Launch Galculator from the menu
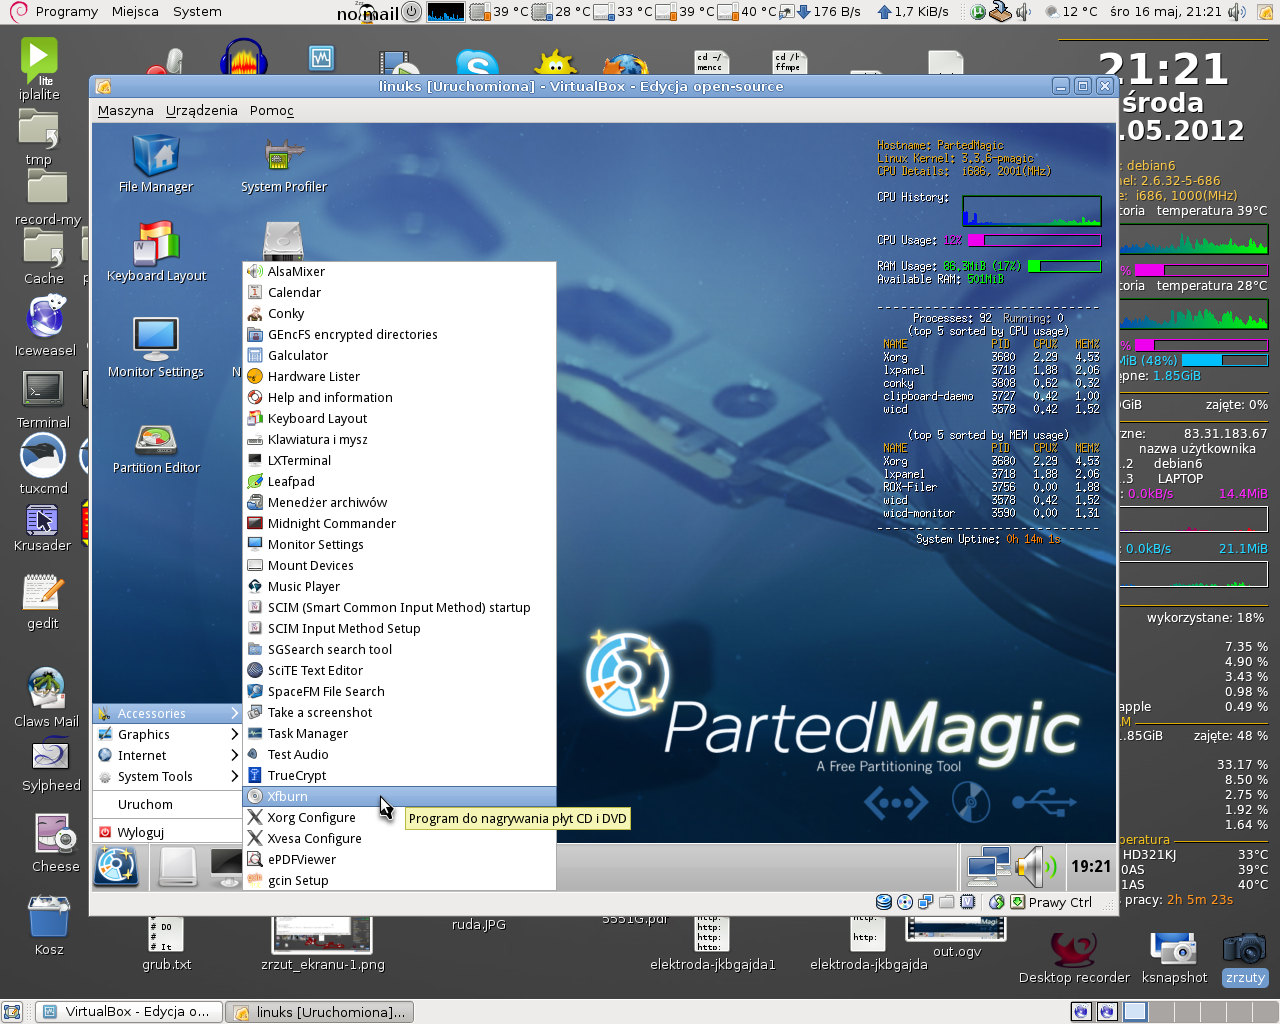This screenshot has width=1280, height=1024. tap(400, 355)
